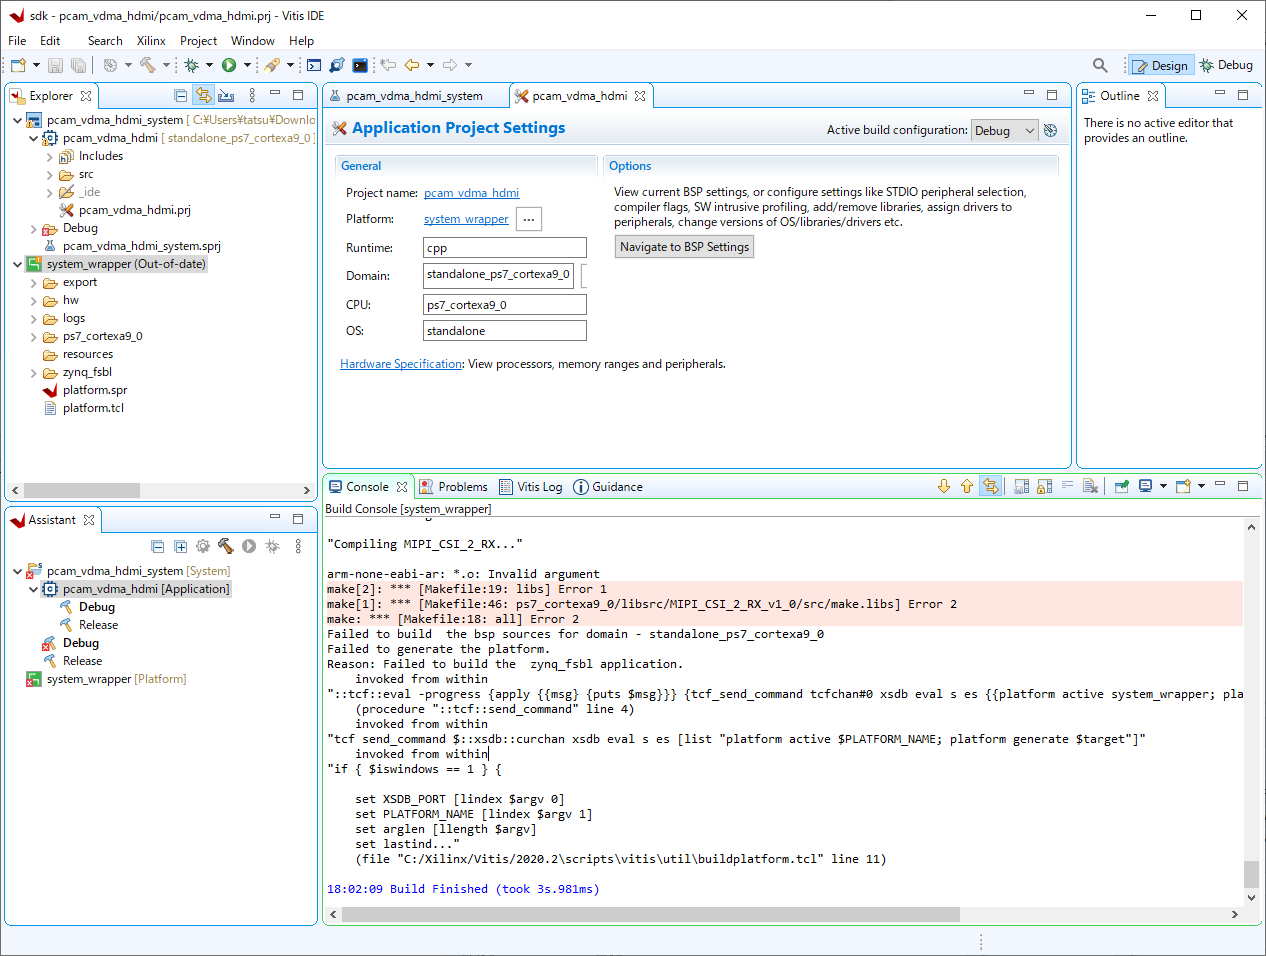This screenshot has width=1266, height=956.
Task: Toggle scroll lock in Console toolbar
Action: coord(1044,487)
